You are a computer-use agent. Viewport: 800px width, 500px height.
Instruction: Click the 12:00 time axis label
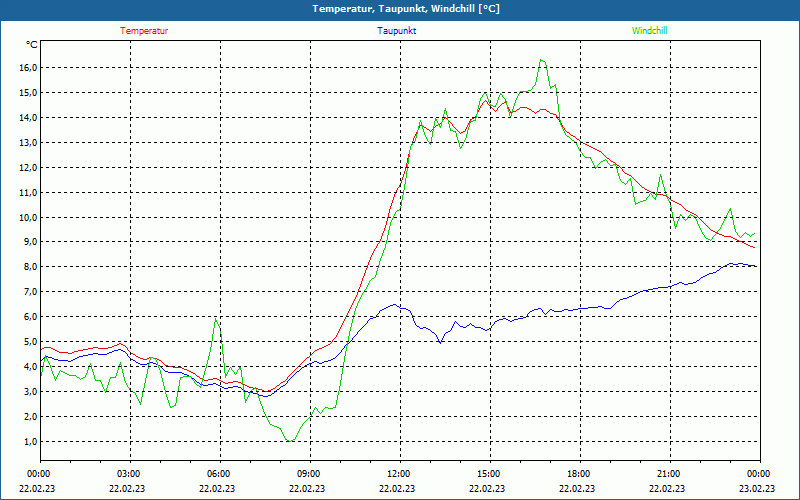[397, 474]
